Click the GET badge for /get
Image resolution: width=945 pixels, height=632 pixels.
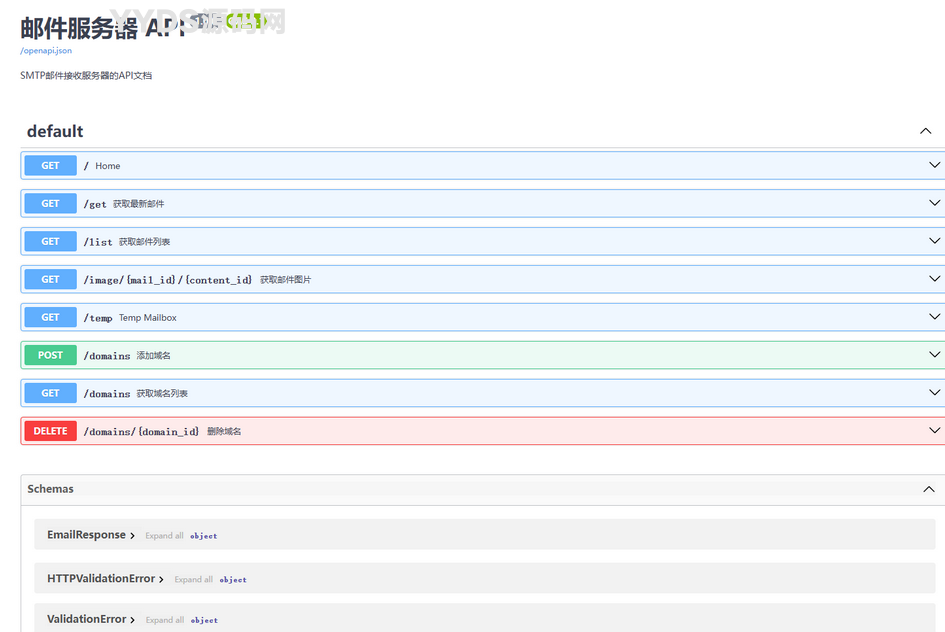click(x=51, y=204)
